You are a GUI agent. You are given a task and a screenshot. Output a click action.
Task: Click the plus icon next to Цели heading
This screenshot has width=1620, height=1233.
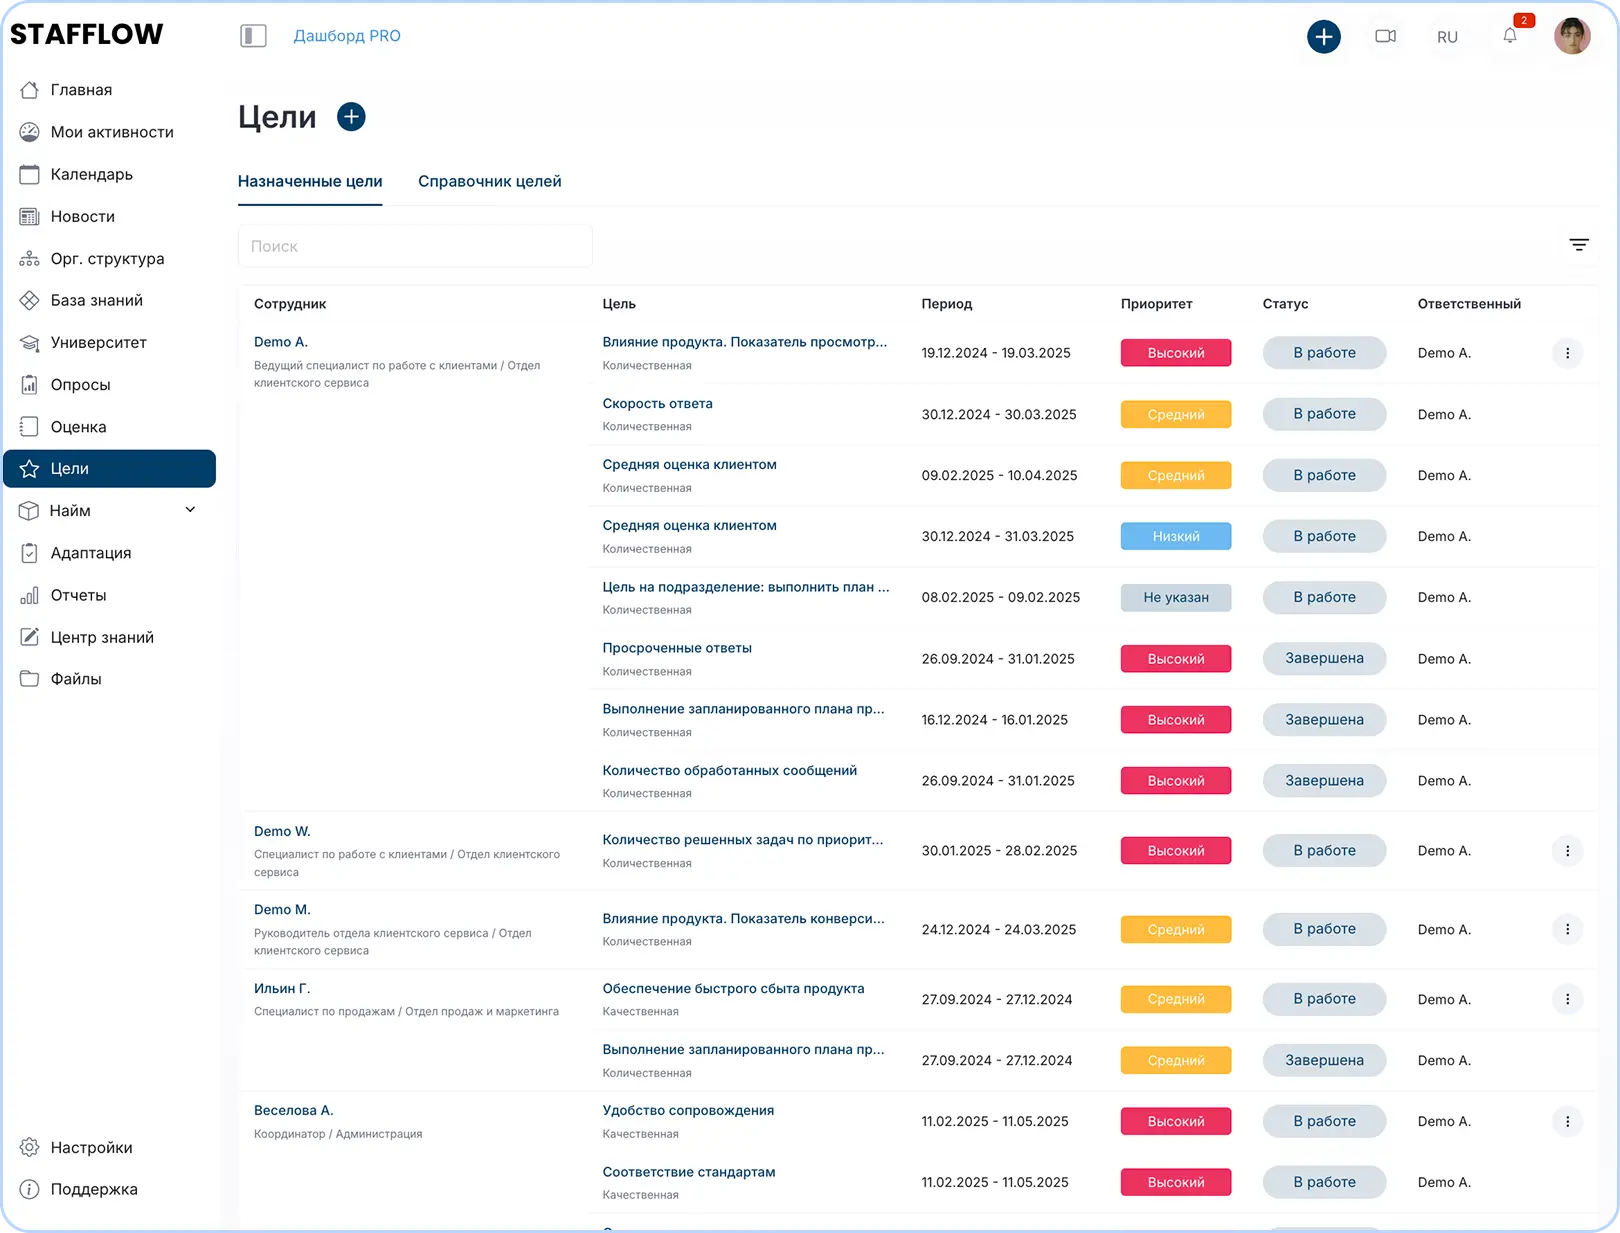[351, 117]
